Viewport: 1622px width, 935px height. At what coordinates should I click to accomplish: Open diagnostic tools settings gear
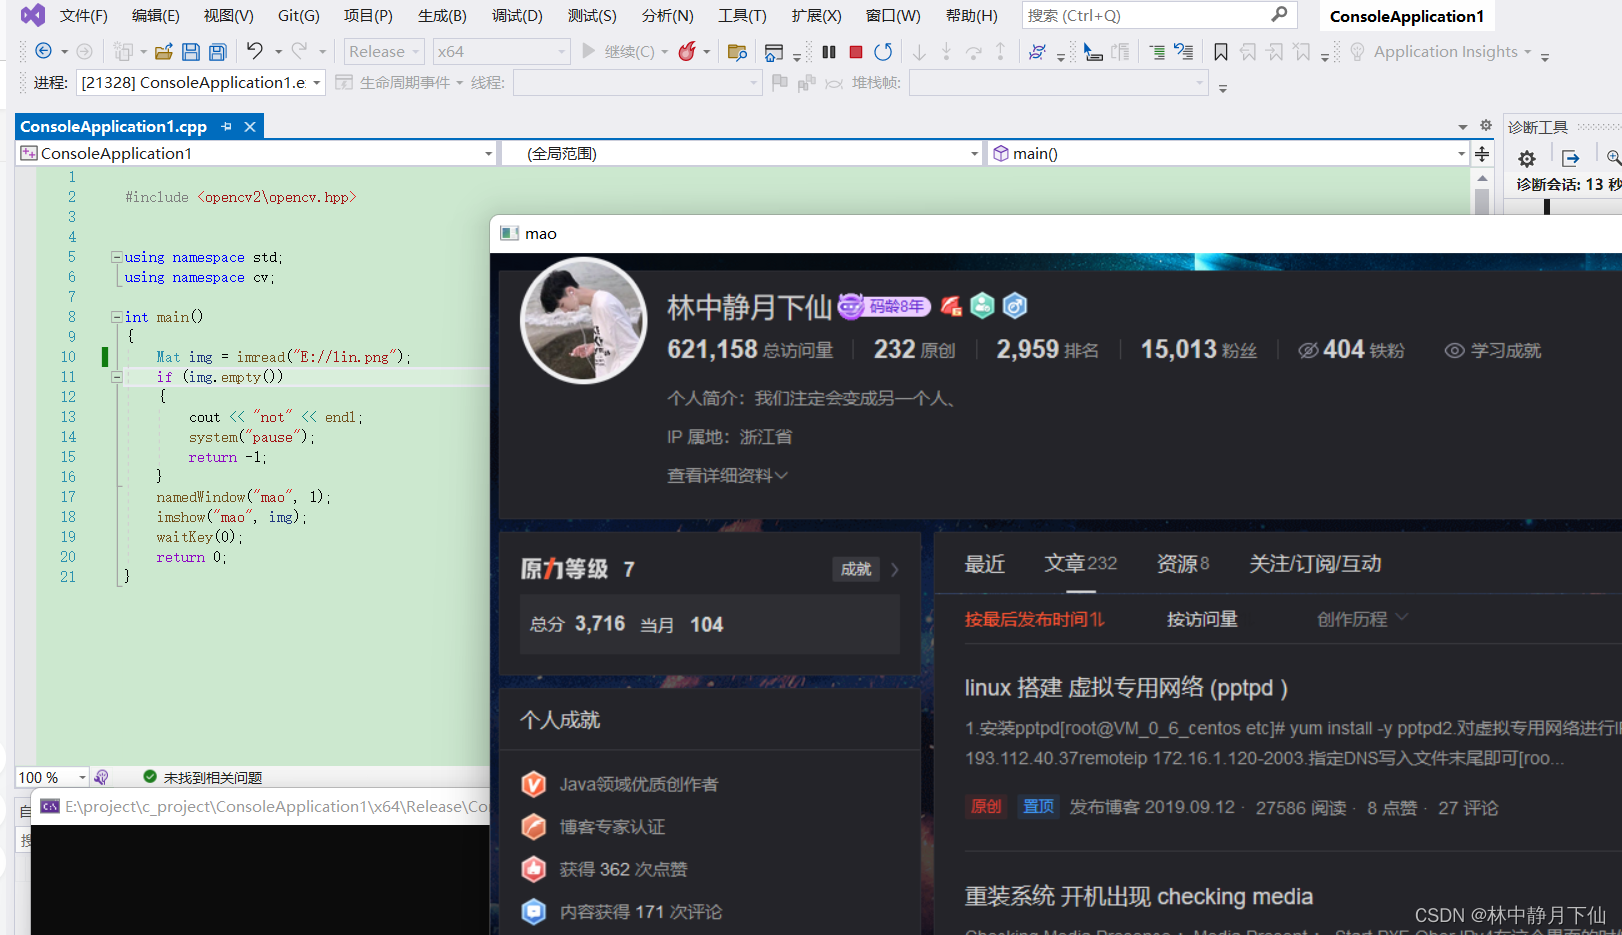(1526, 158)
